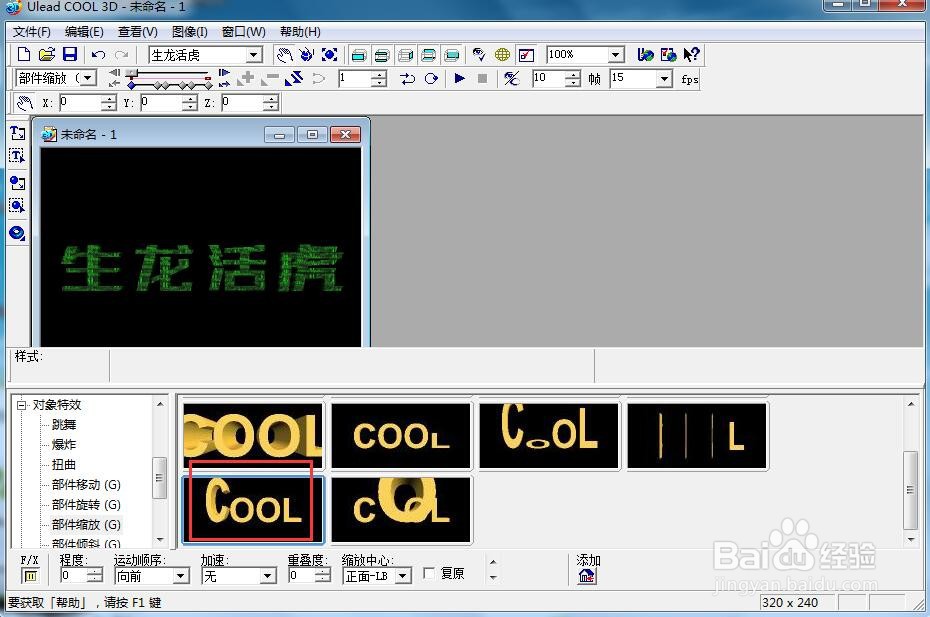Select 部件旋转 (G) in the effects tree

point(86,505)
